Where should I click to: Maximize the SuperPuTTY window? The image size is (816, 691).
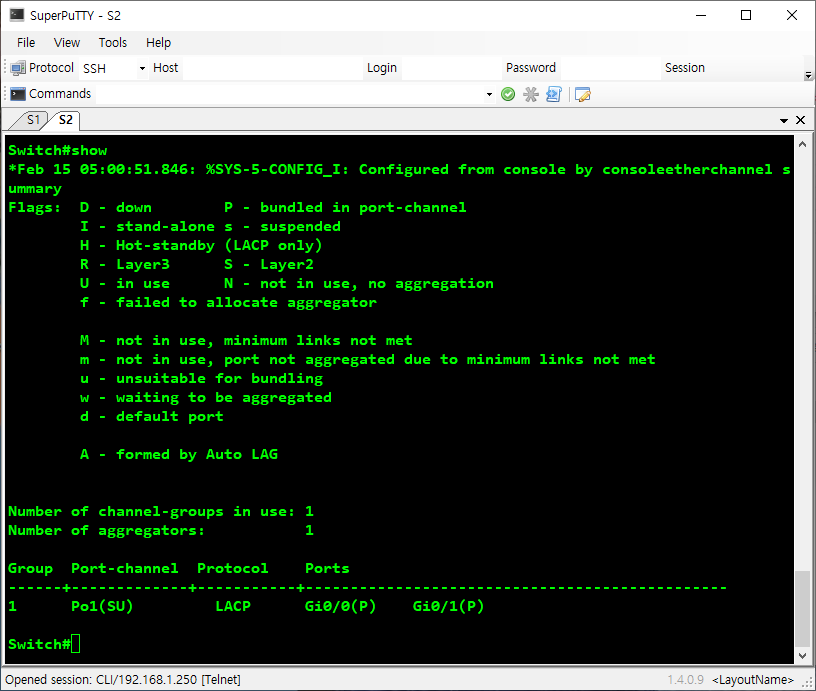tap(746, 15)
